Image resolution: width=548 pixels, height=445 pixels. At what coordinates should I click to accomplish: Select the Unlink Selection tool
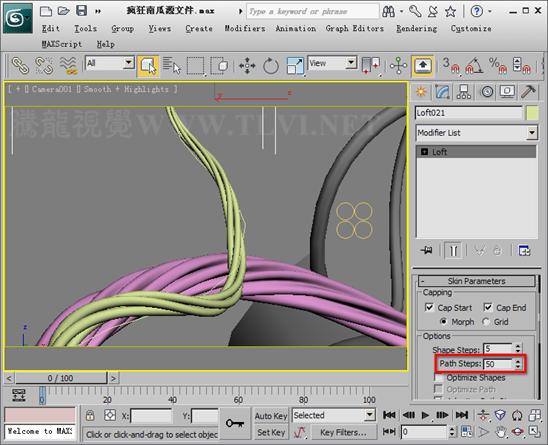pos(44,66)
